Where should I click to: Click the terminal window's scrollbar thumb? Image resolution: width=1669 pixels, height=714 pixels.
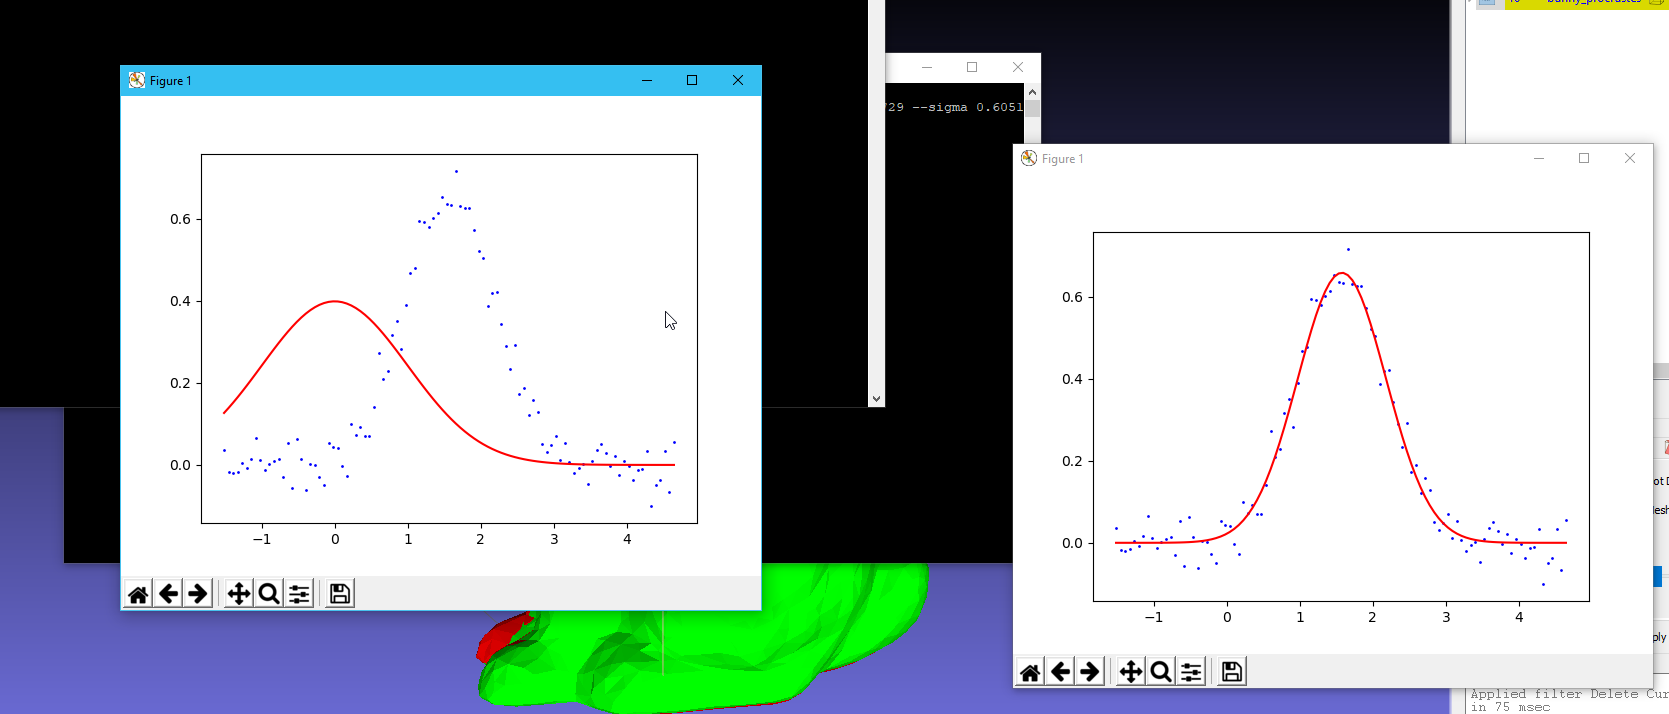pos(1032,108)
